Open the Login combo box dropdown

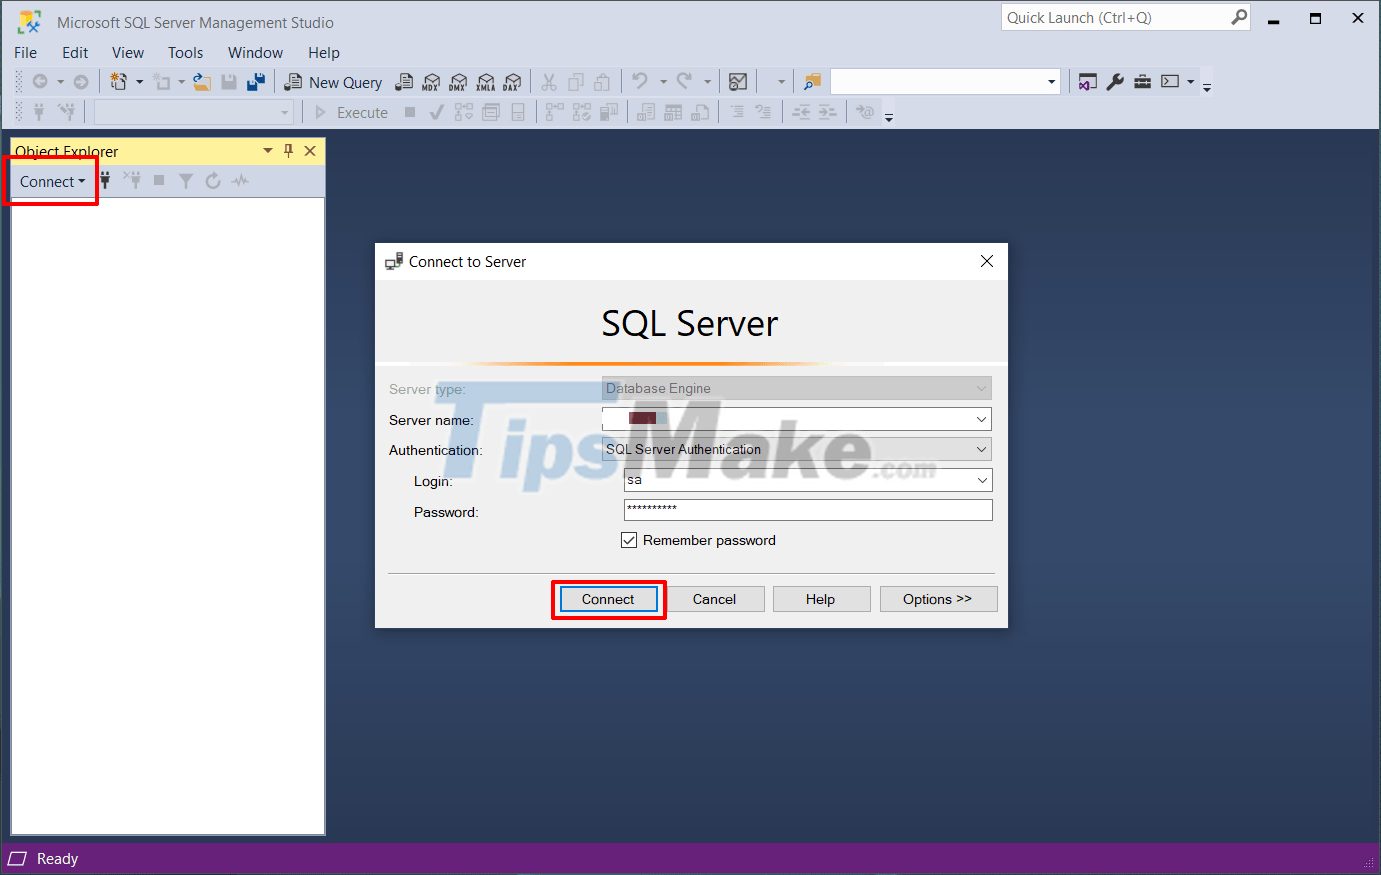point(981,480)
